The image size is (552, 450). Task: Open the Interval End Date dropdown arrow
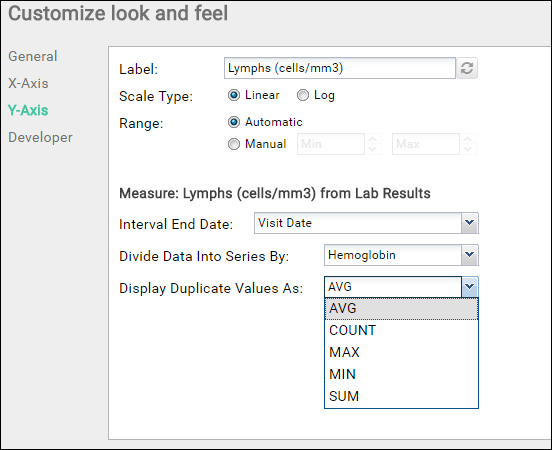pyautogui.click(x=470, y=223)
